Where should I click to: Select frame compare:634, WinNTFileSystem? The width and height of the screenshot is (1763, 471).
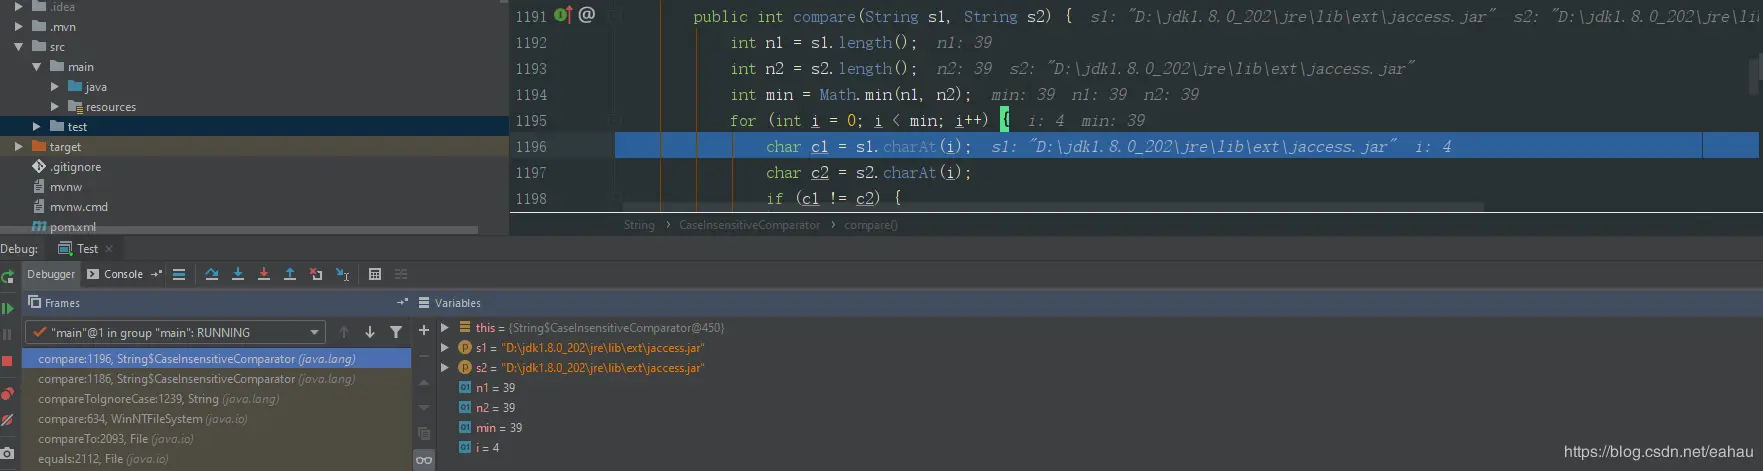[216, 418]
